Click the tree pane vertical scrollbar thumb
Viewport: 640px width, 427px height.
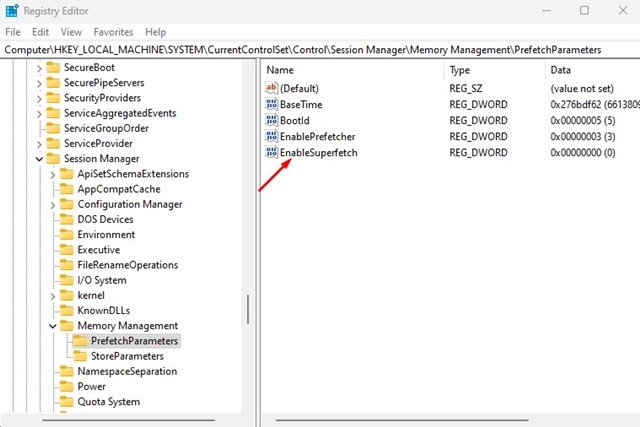pos(248,309)
